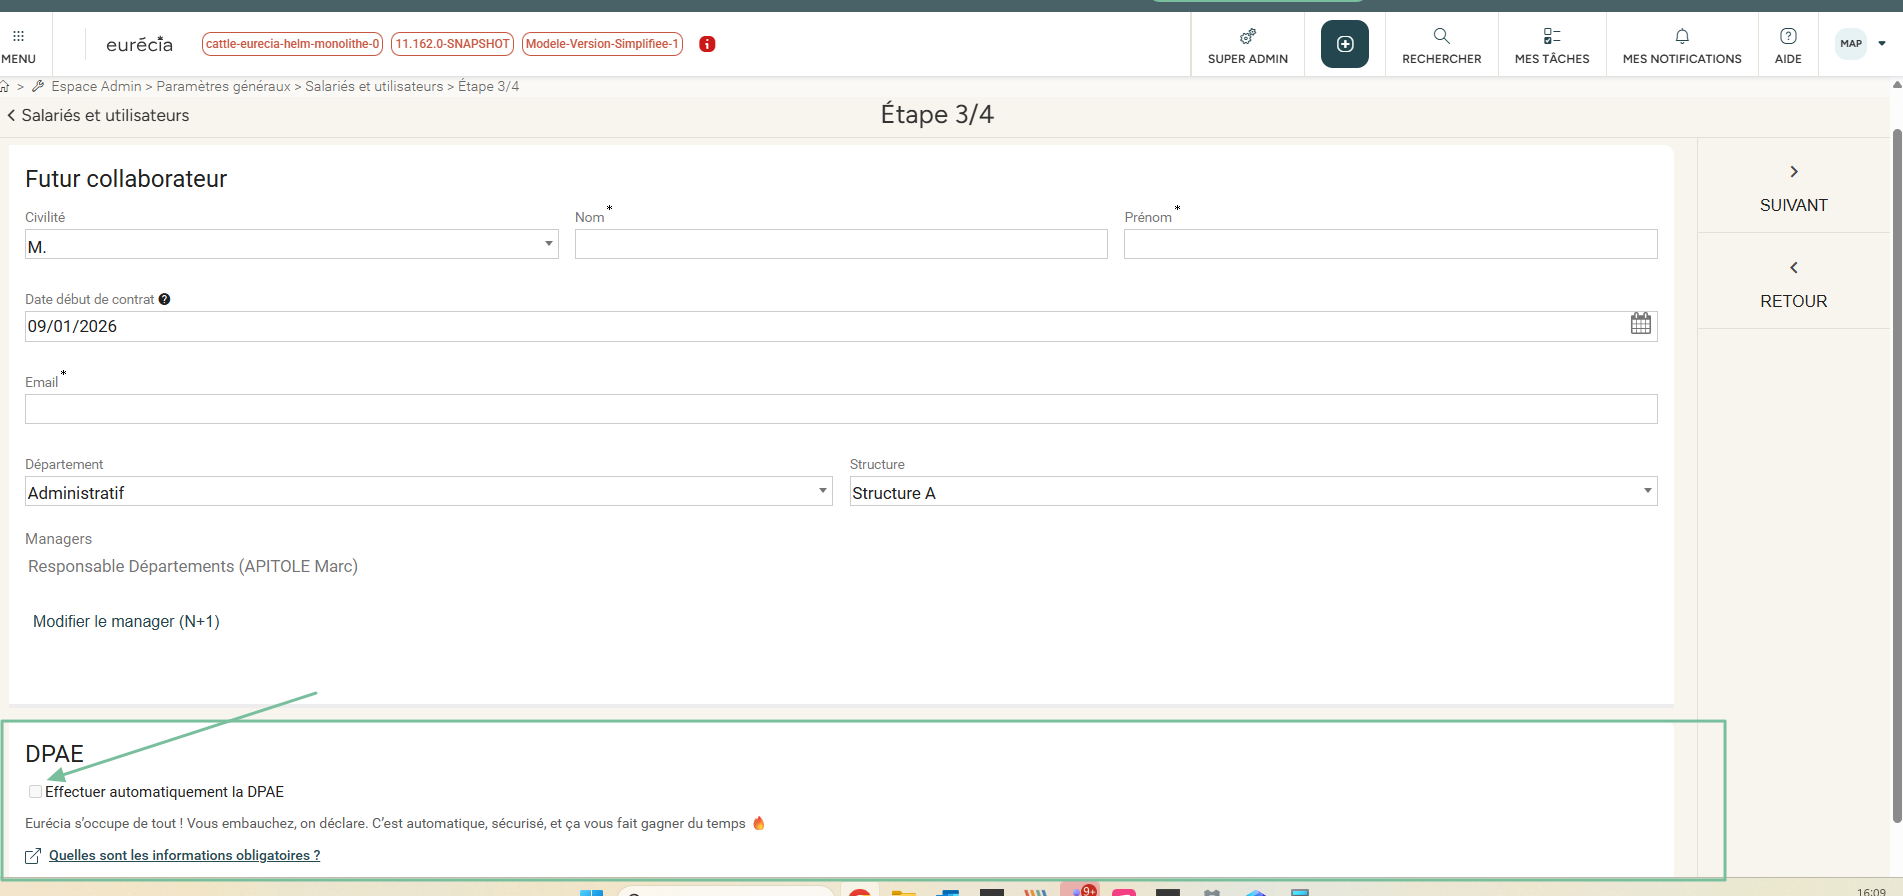Click the red info badge icon
Viewport: 1903px width, 896px height.
707,44
